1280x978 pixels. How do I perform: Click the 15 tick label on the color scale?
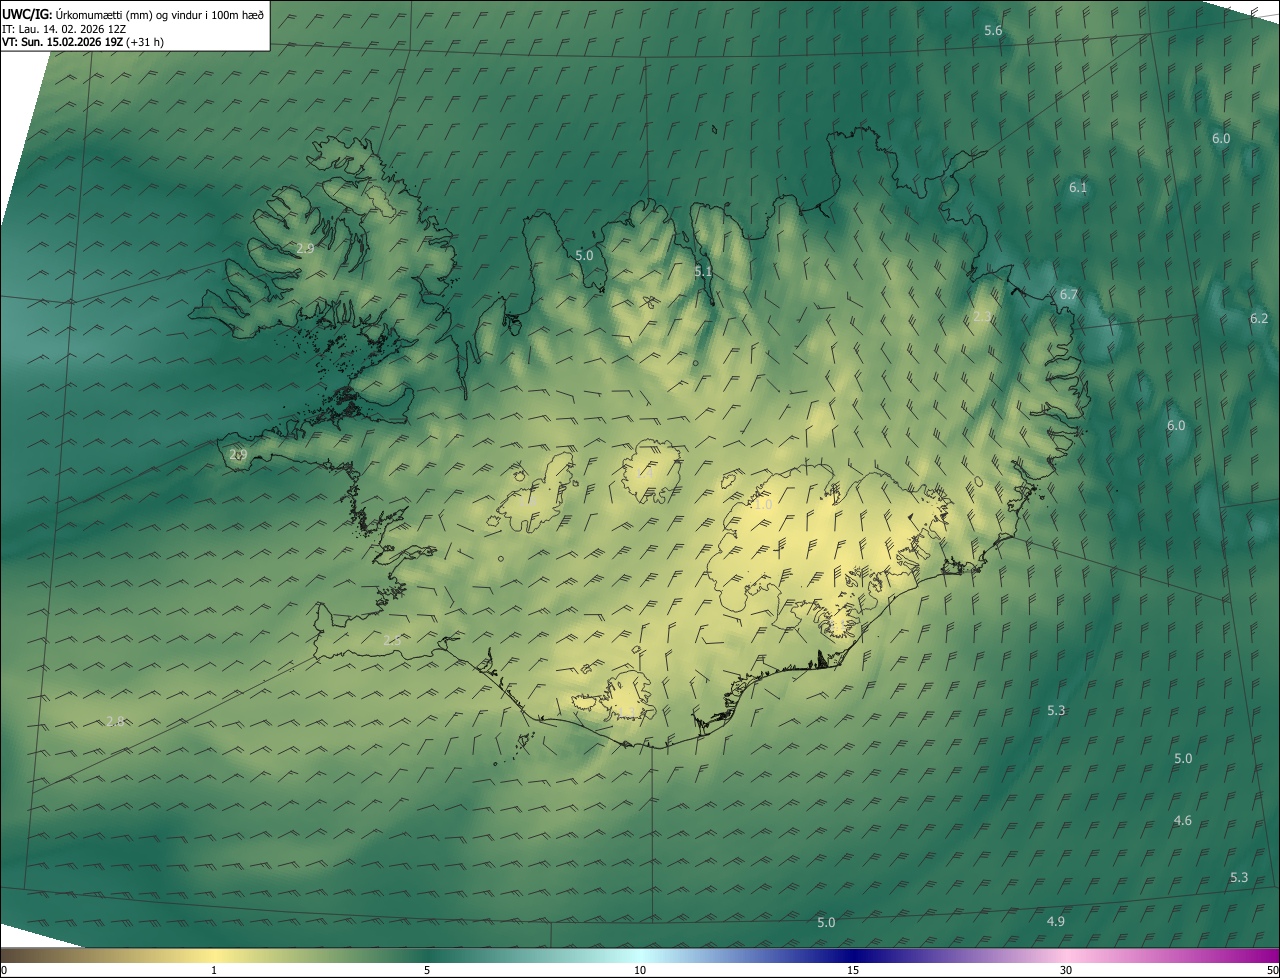point(853,970)
